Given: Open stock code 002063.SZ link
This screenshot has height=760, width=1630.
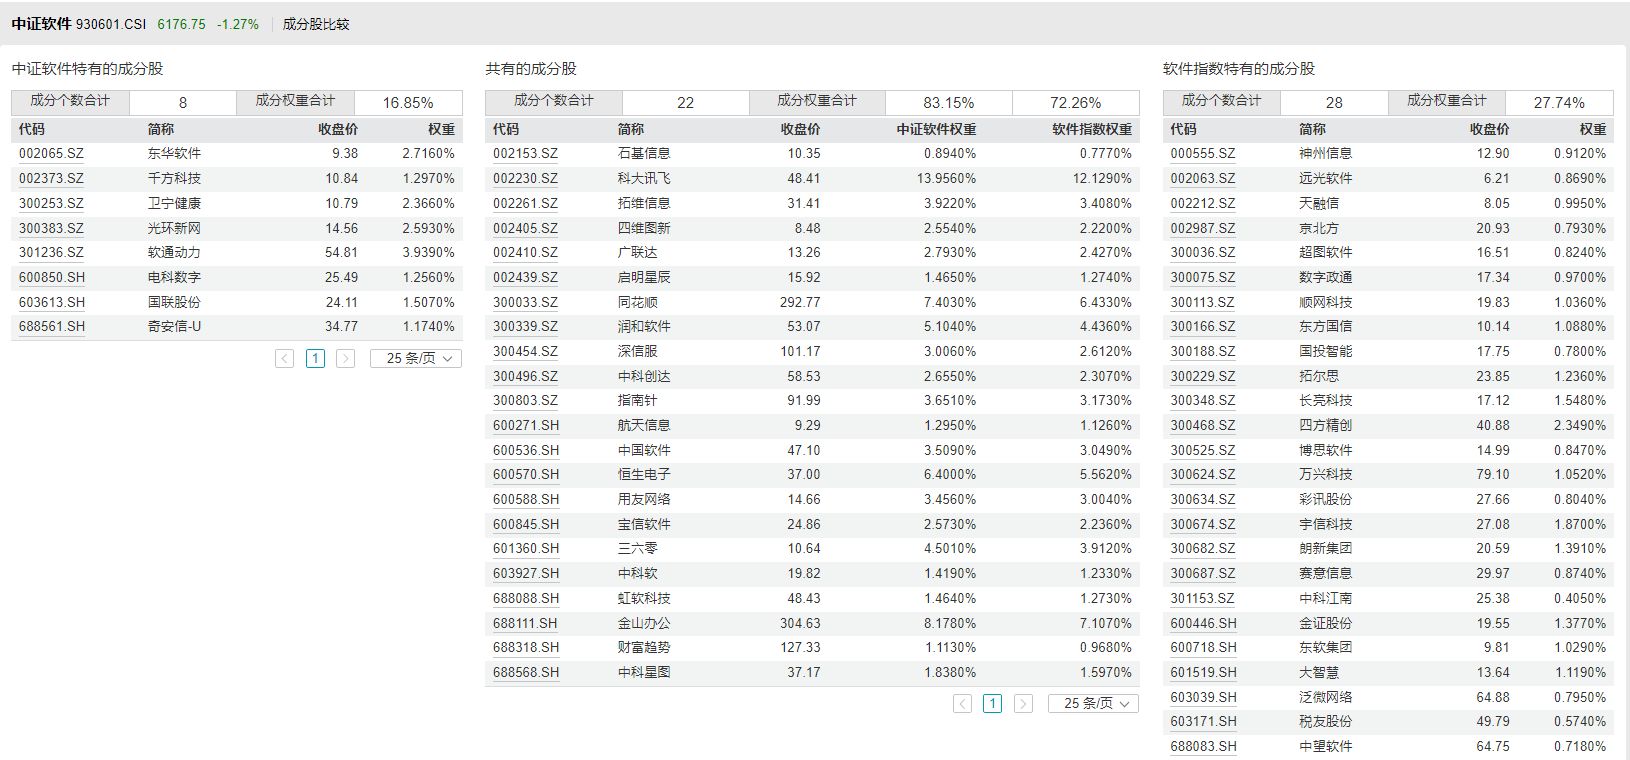Looking at the screenshot, I should point(1203,179).
